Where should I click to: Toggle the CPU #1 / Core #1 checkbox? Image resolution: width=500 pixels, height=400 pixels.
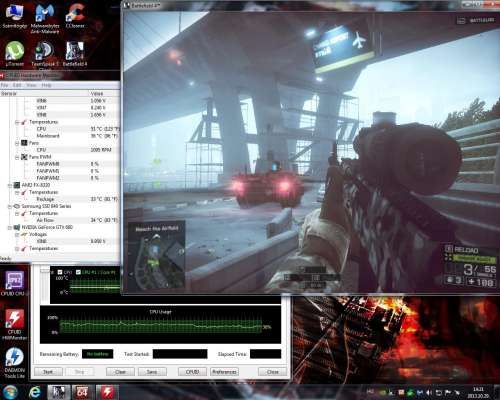(x=78, y=272)
